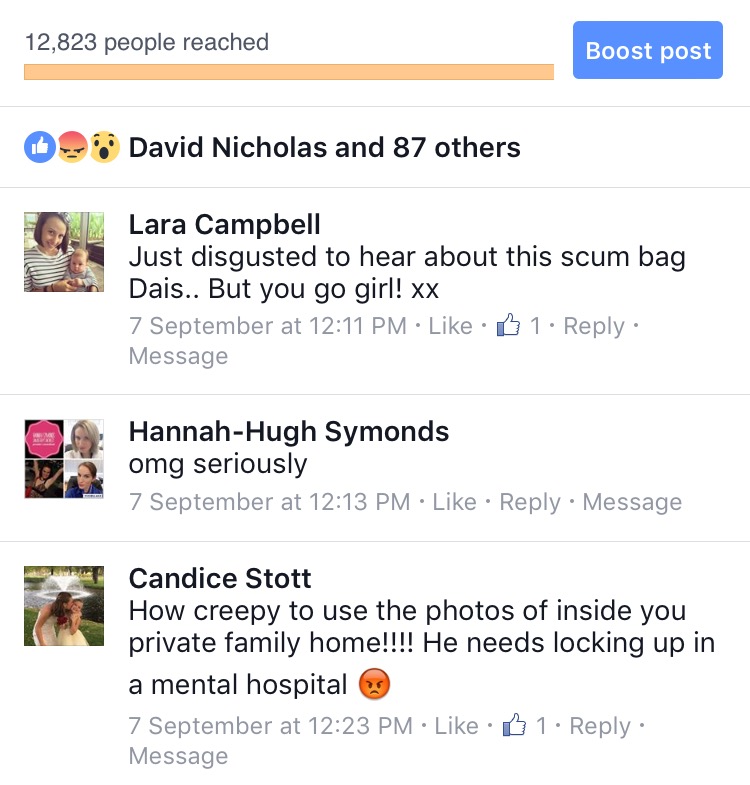
Task: Click the blue thumbs-up reaction icon
Action: pos(40,147)
